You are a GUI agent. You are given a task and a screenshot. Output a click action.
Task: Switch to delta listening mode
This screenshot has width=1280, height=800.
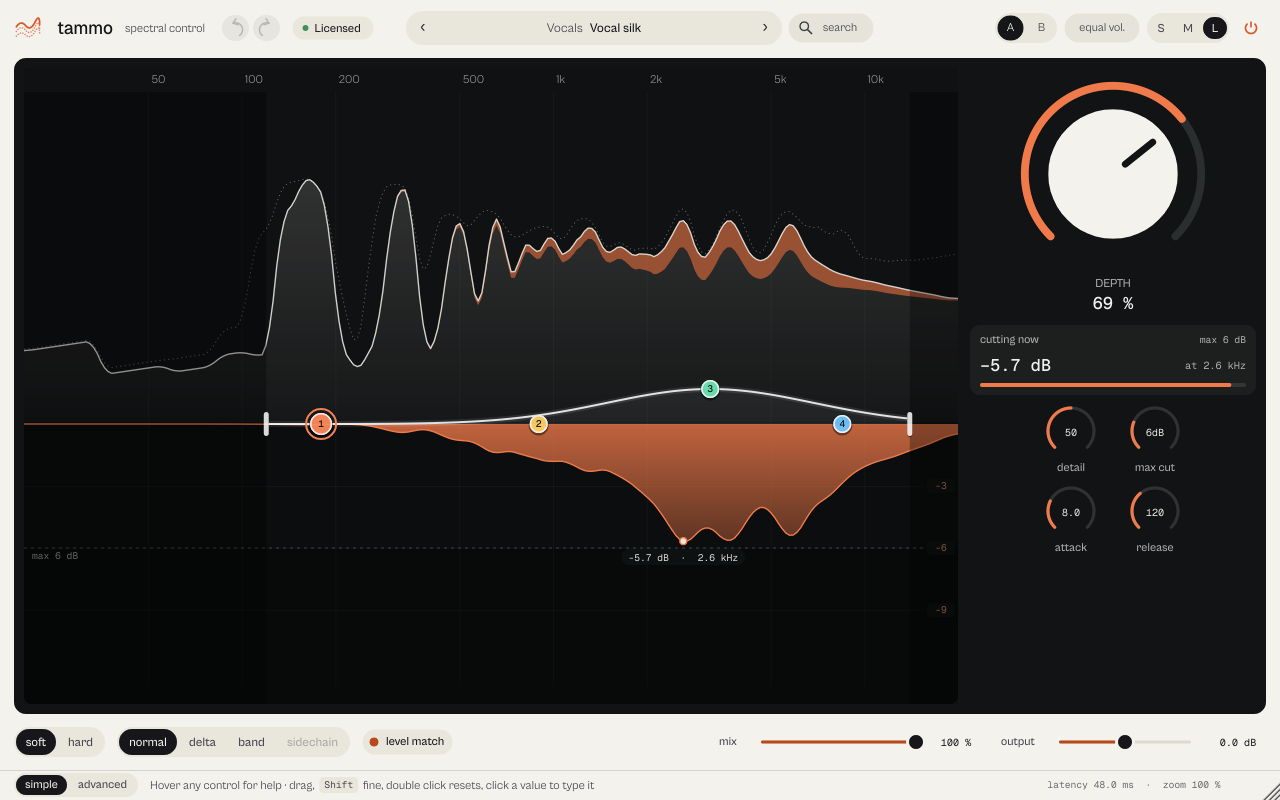coord(202,742)
